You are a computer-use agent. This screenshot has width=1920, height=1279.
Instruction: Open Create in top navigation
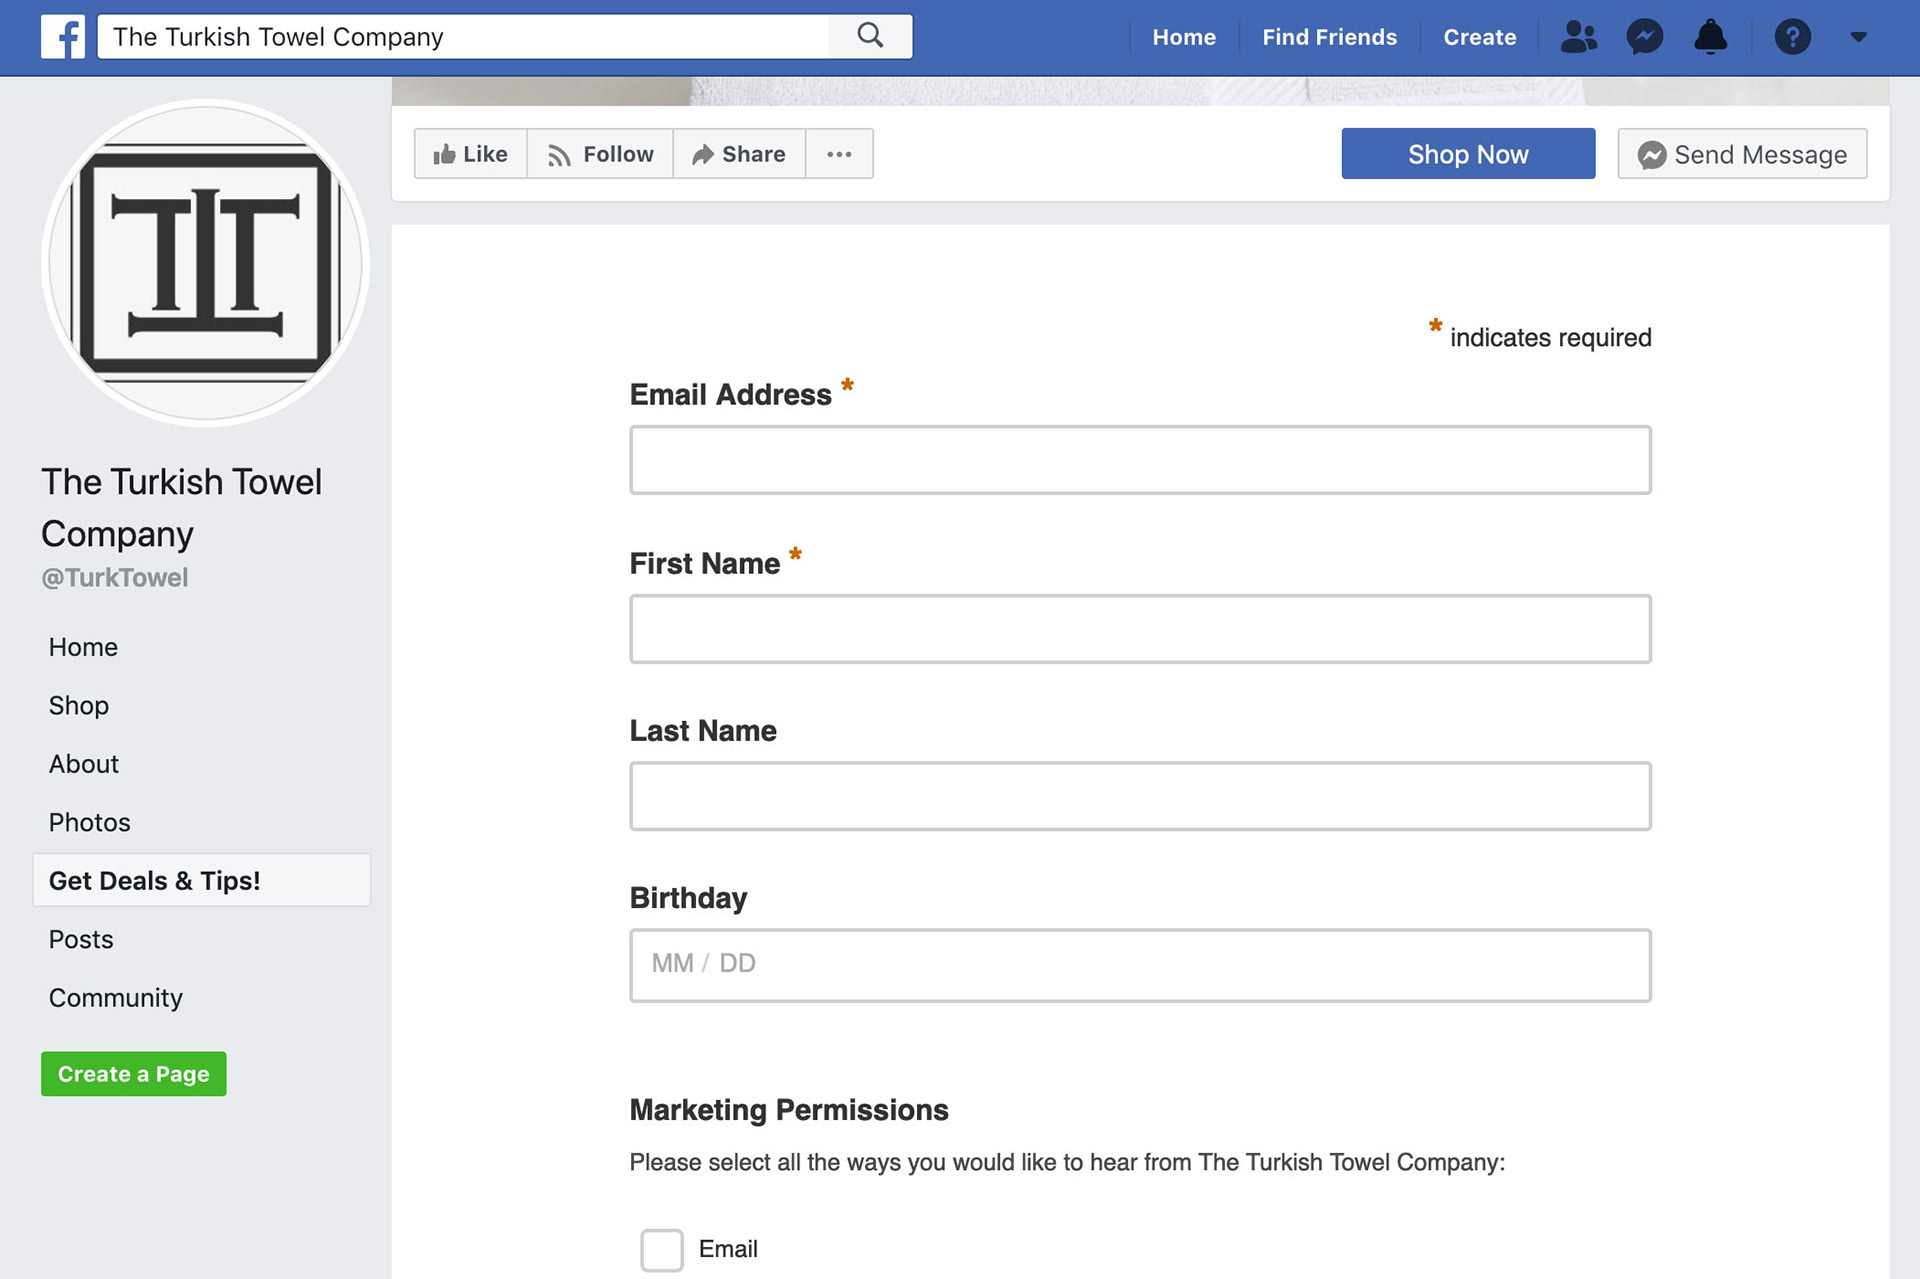tap(1480, 37)
